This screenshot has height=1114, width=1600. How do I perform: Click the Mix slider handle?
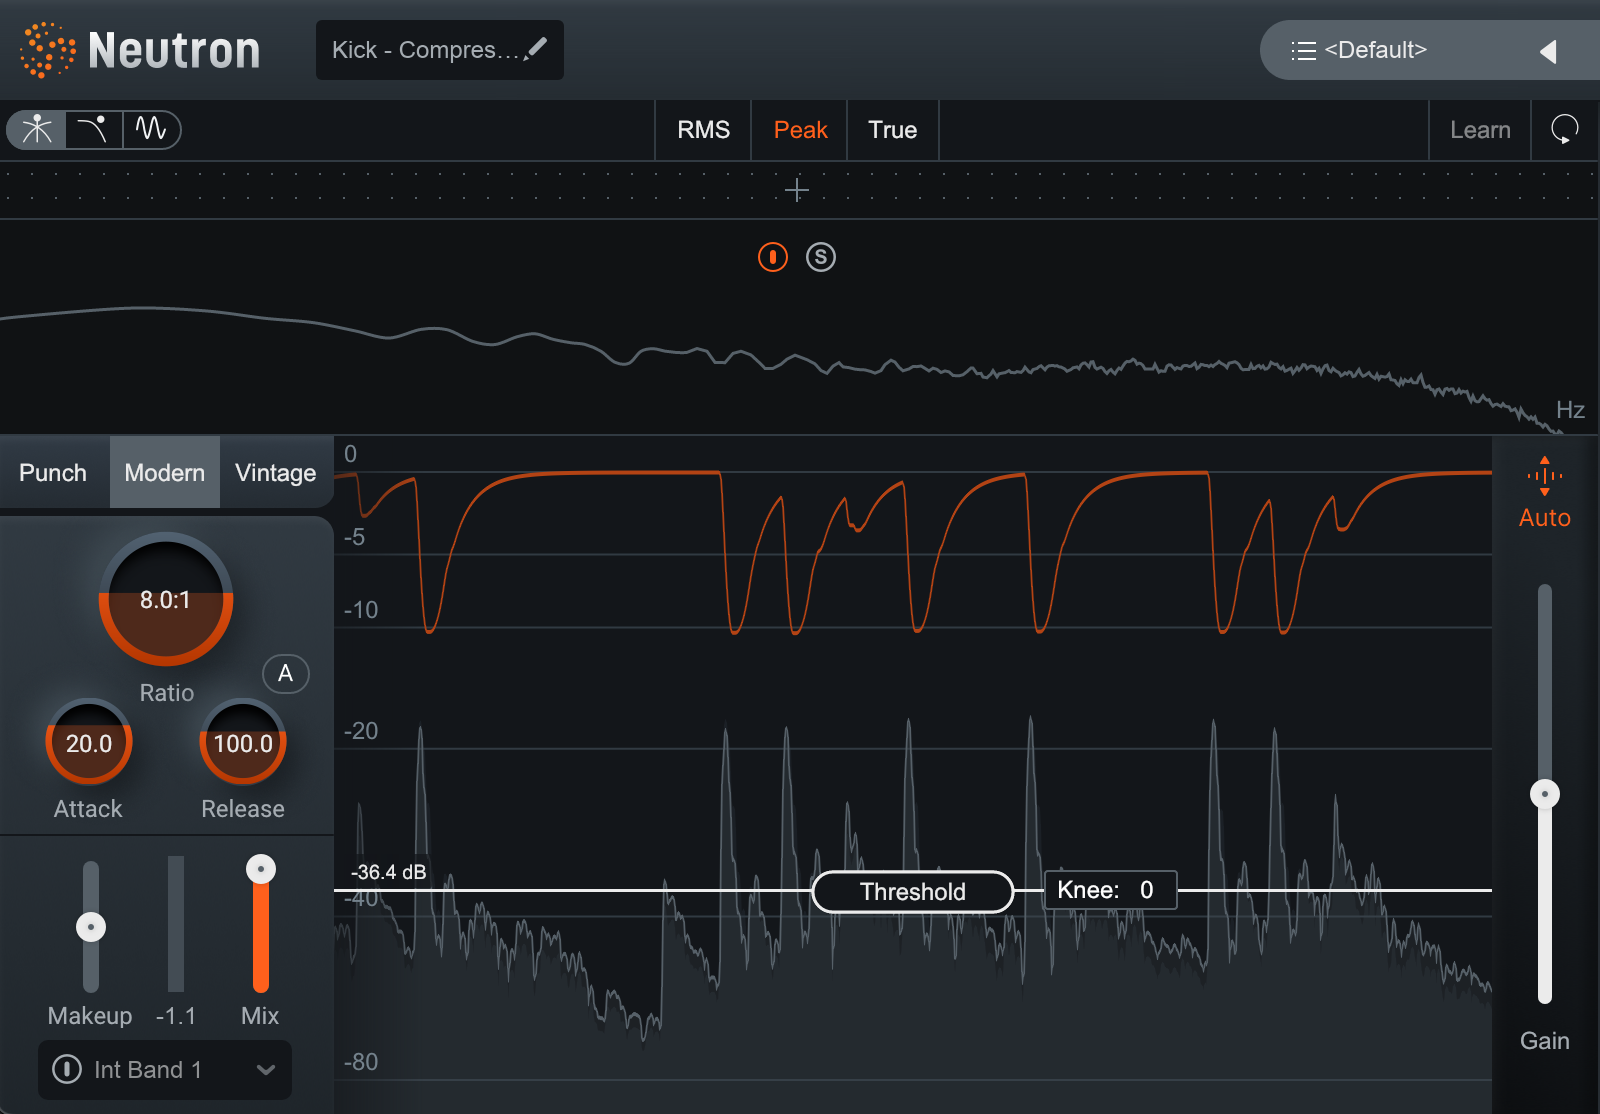[x=261, y=869]
